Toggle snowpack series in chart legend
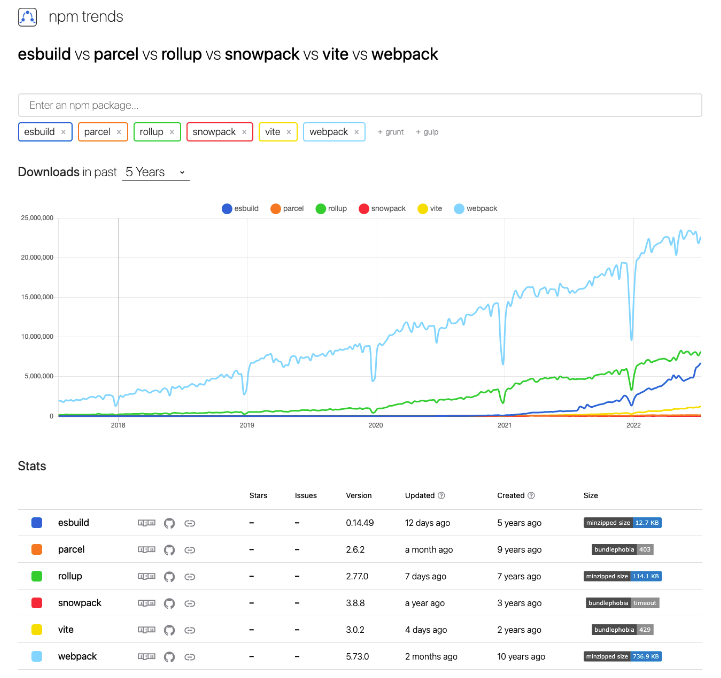The image size is (721, 678). pos(382,209)
